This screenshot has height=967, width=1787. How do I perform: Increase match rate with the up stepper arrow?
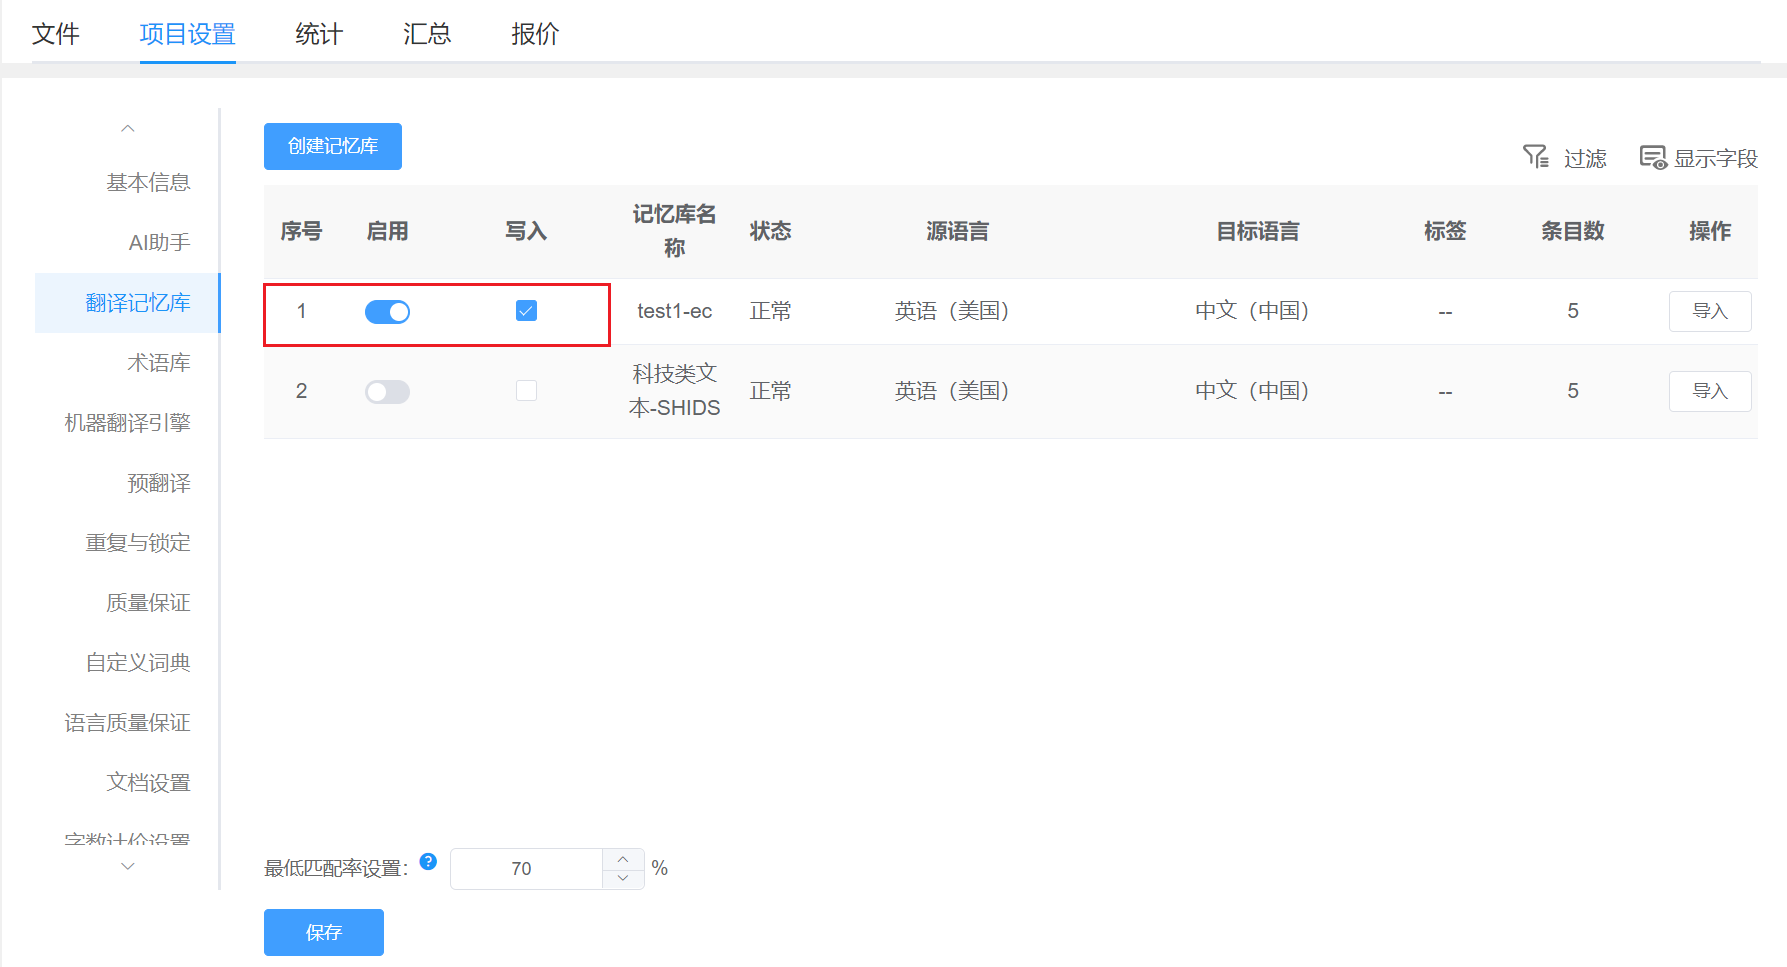(623, 858)
